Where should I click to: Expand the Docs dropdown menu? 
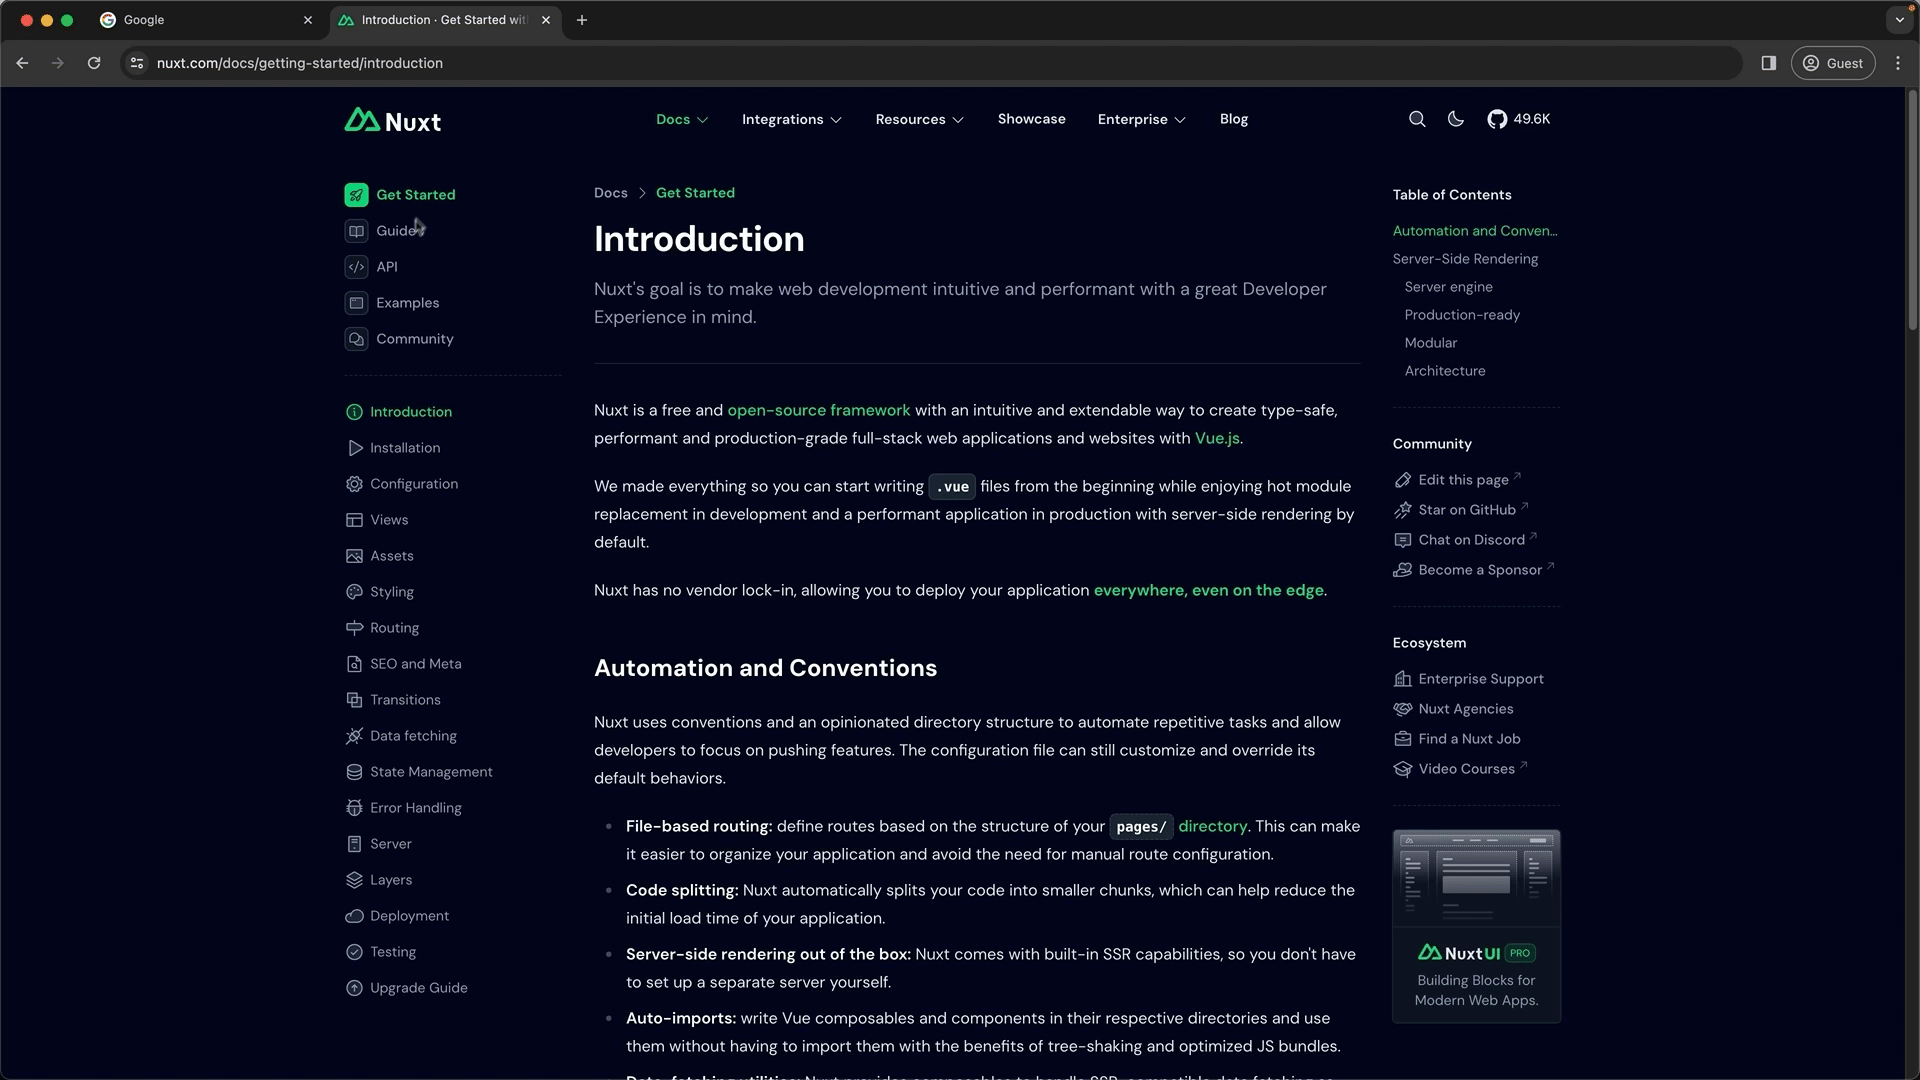pyautogui.click(x=682, y=119)
